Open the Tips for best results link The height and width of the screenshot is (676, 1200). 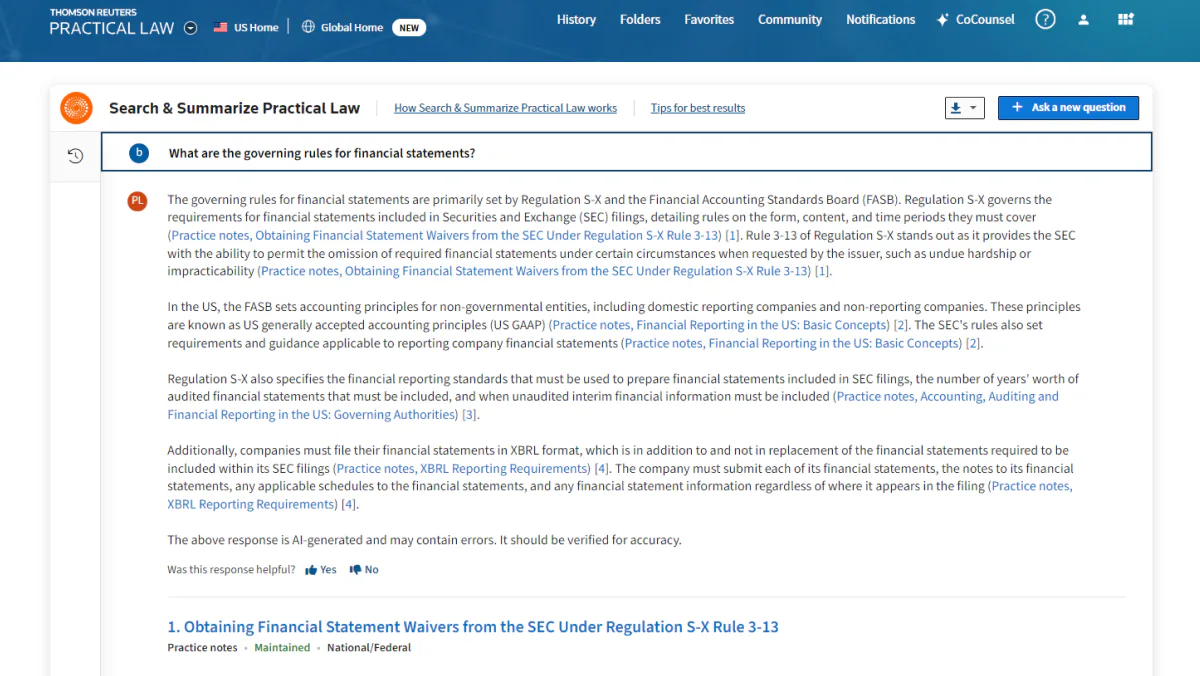coord(698,107)
